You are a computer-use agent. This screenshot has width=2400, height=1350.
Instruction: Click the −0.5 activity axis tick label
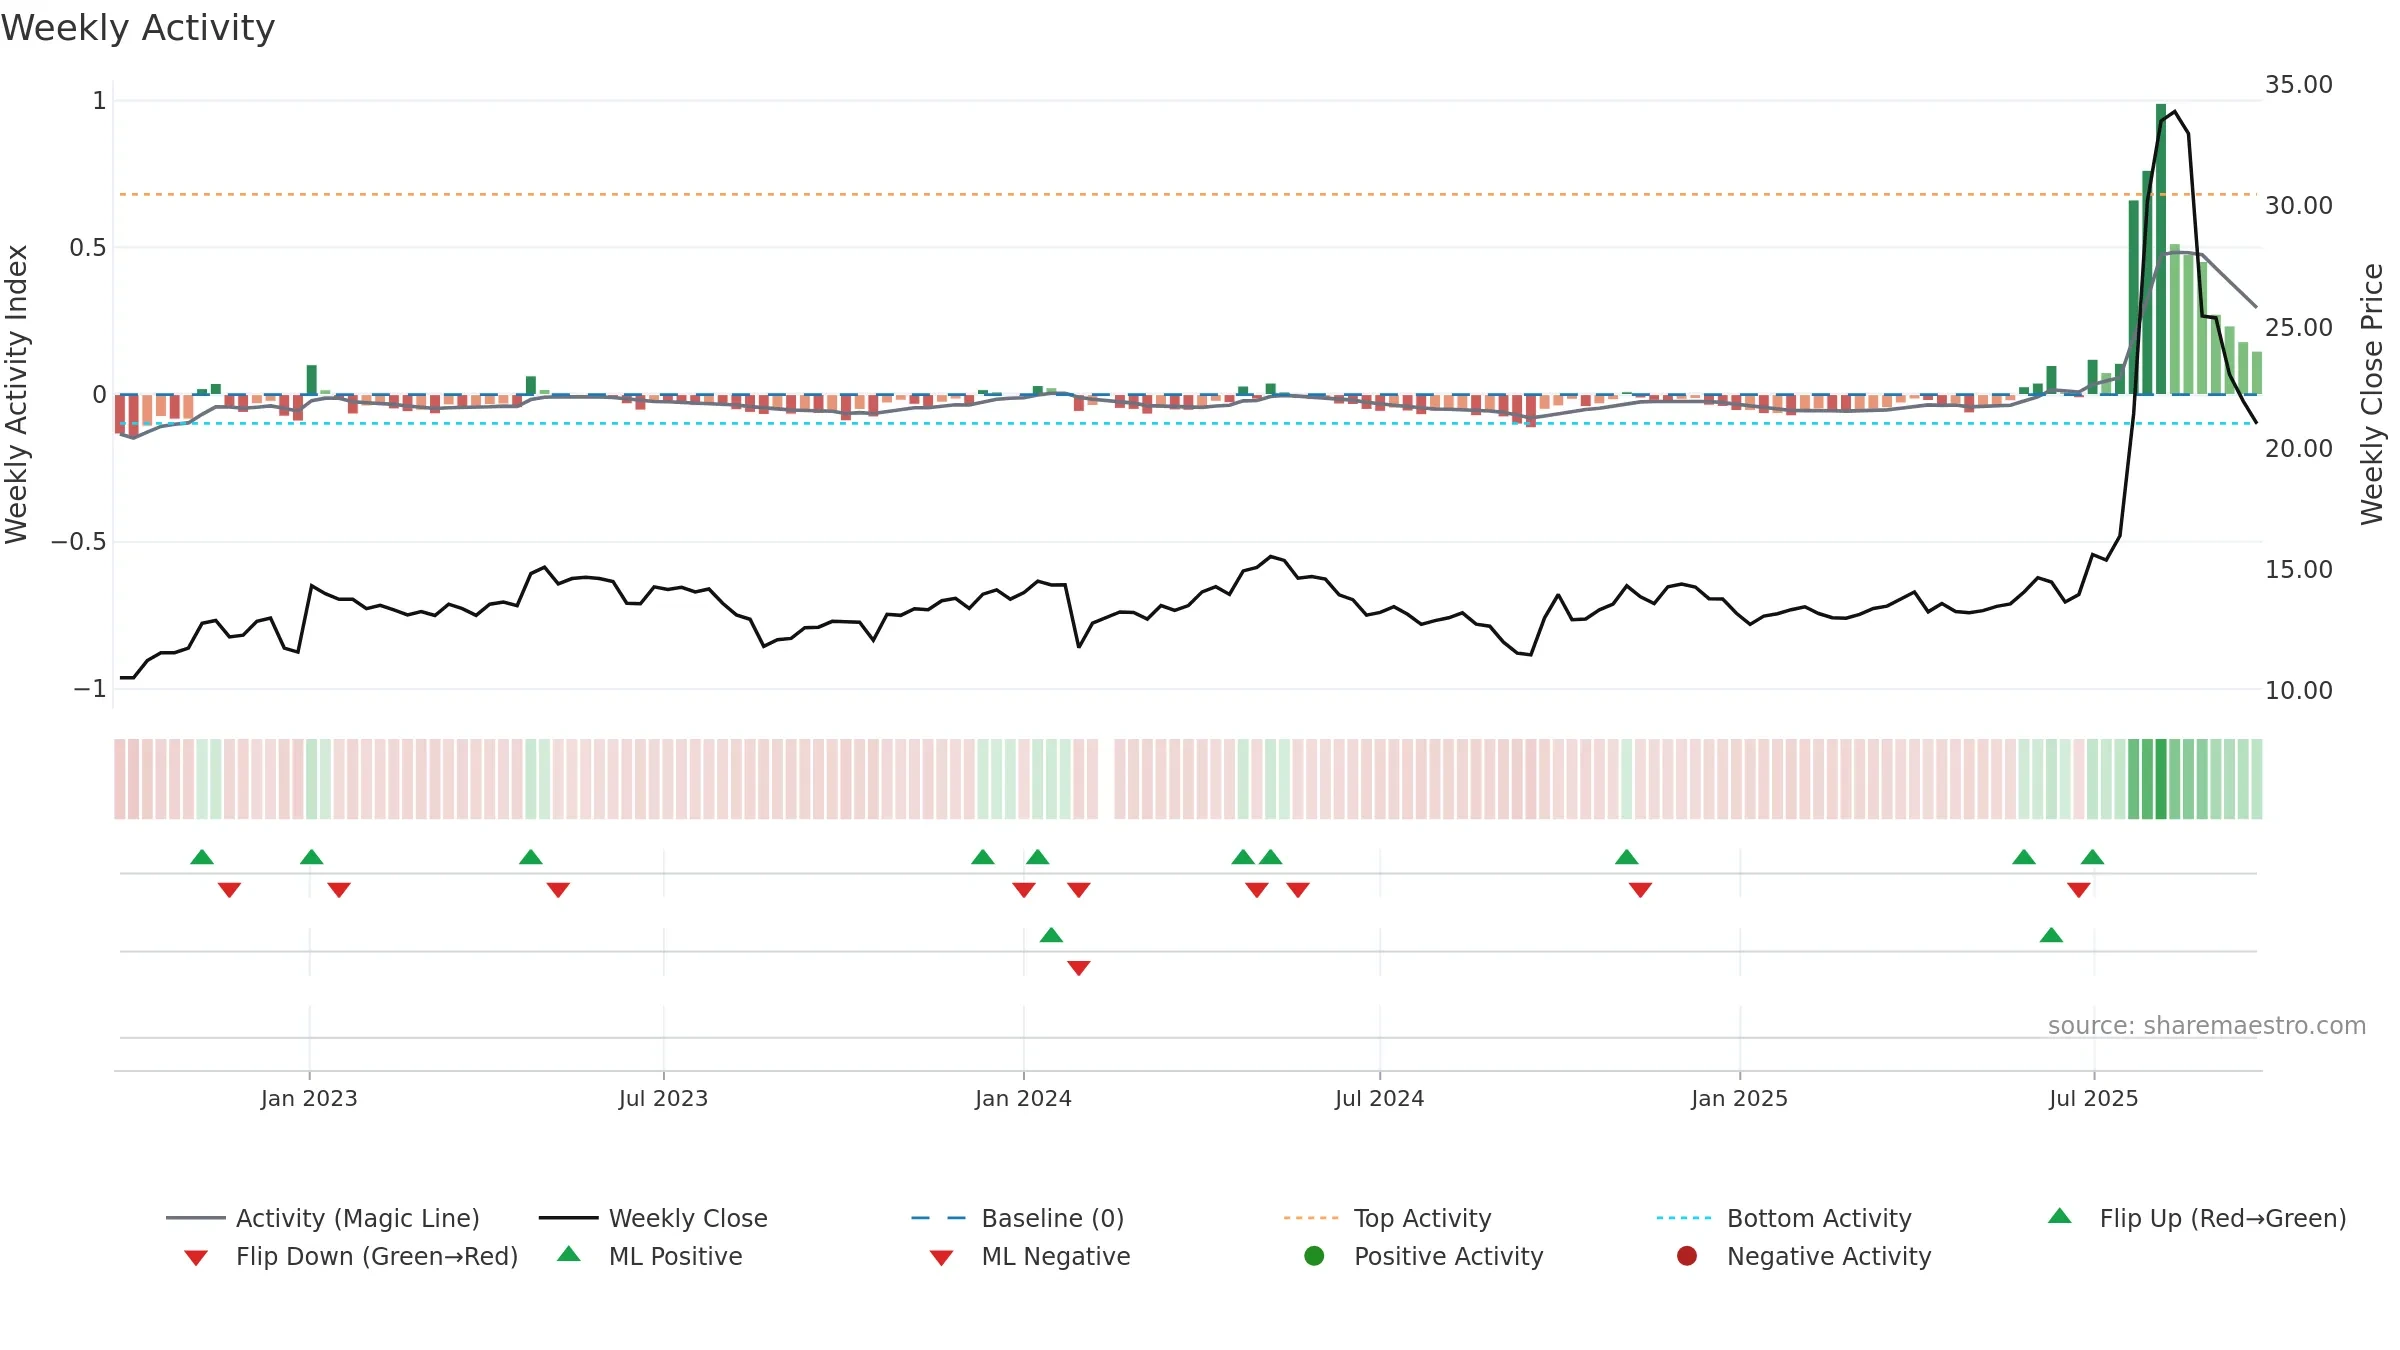coord(78,542)
